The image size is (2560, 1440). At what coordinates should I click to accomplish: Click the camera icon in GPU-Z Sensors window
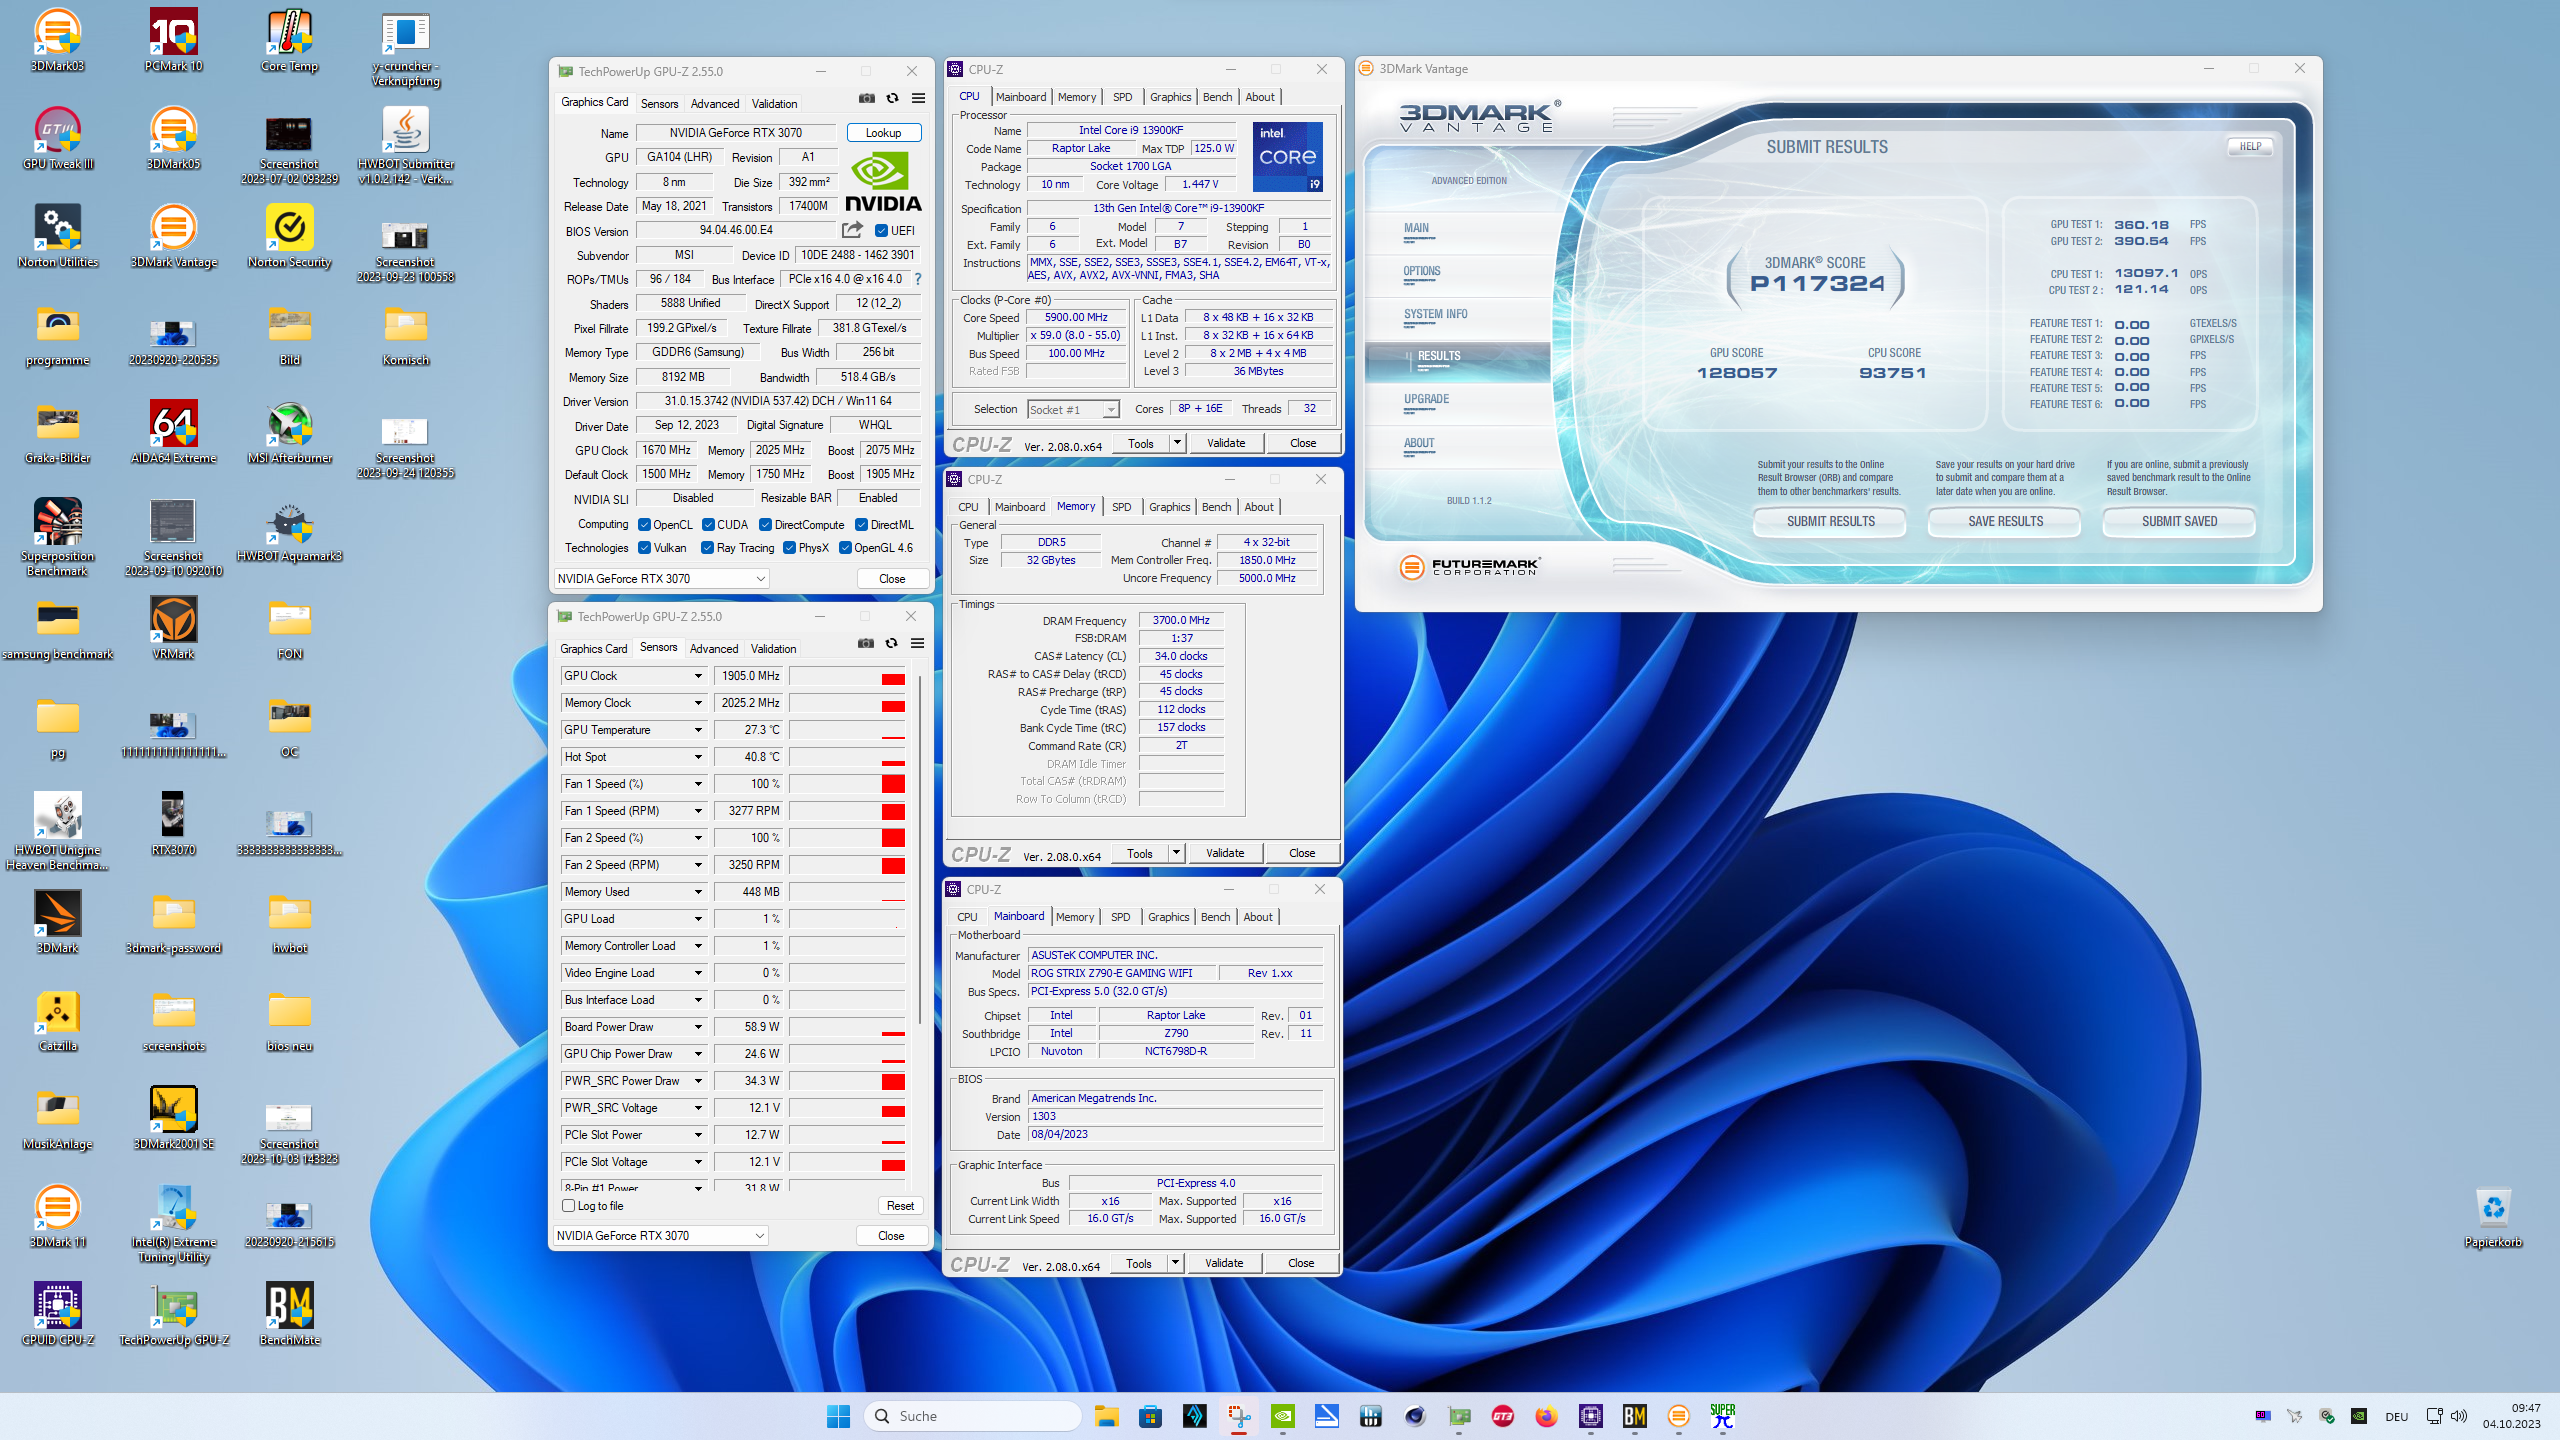pos(865,643)
